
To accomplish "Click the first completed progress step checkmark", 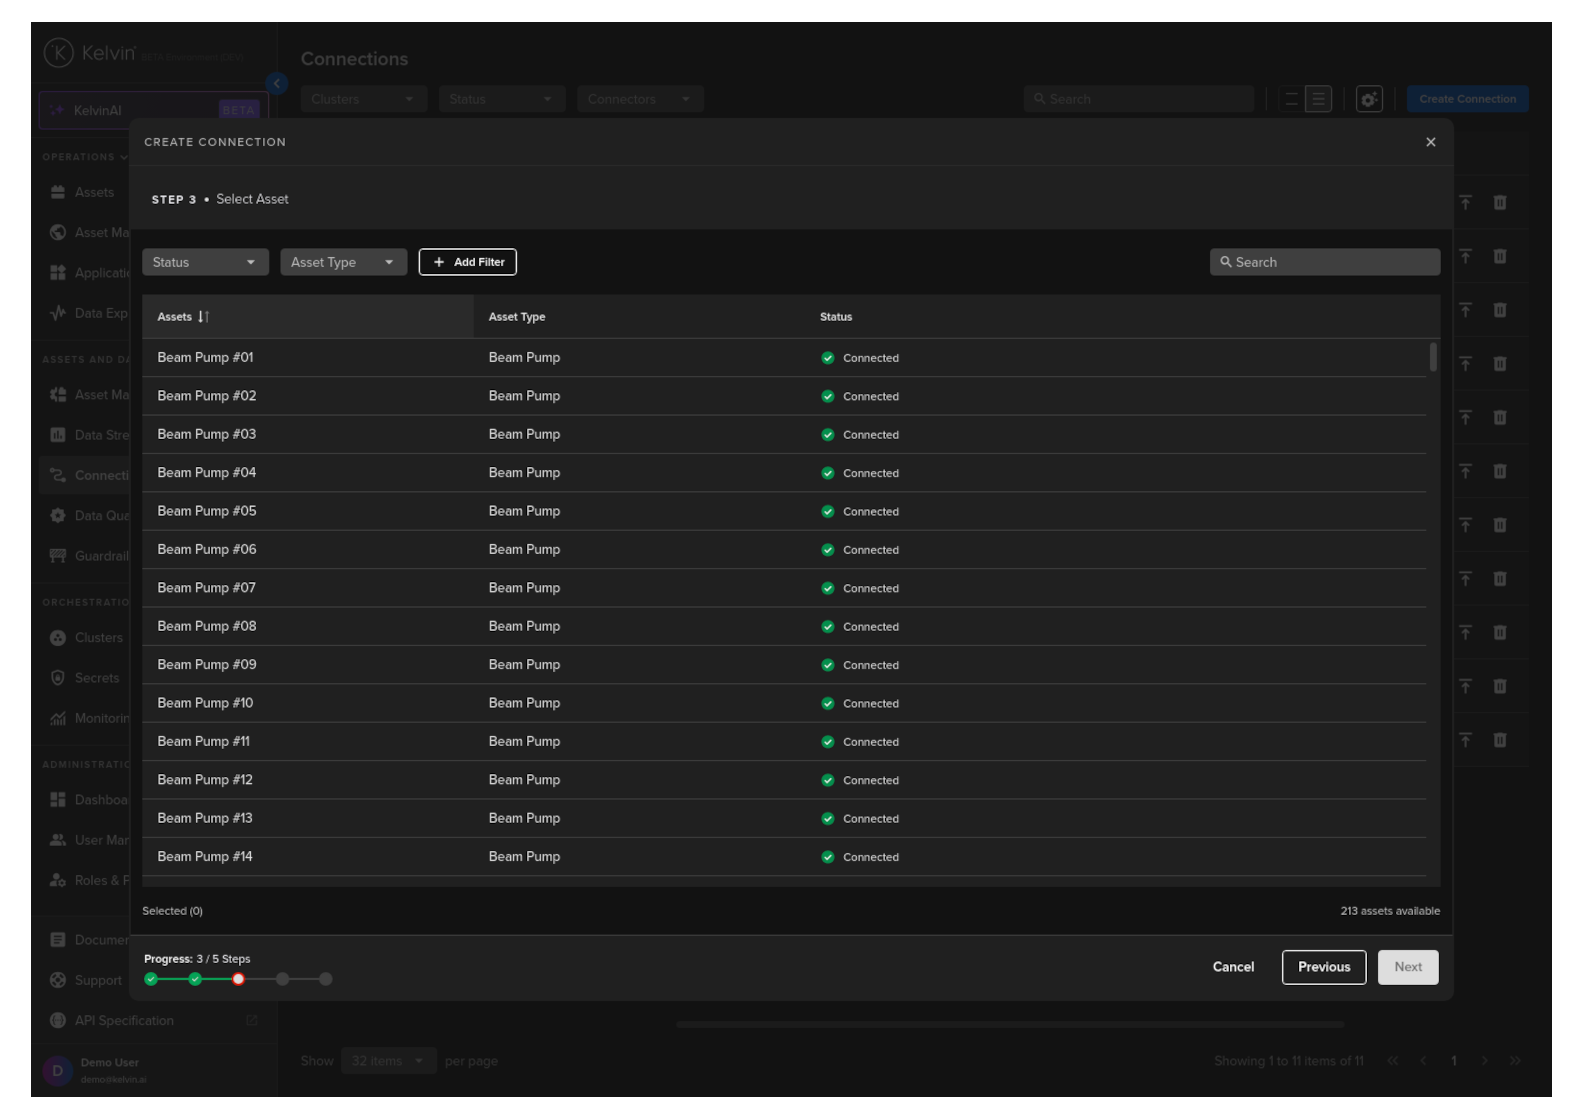I will coord(151,979).
